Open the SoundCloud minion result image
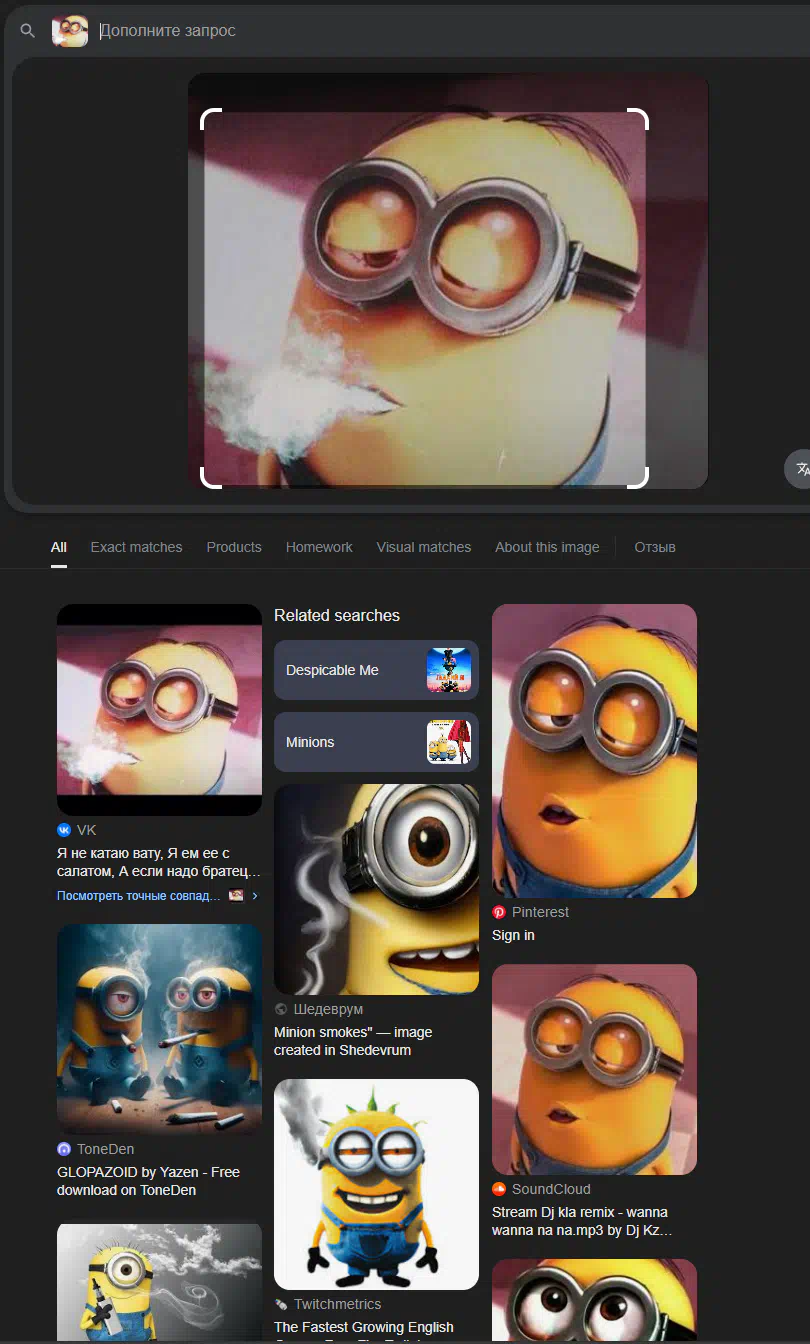The height and width of the screenshot is (1344, 810). click(x=594, y=1069)
